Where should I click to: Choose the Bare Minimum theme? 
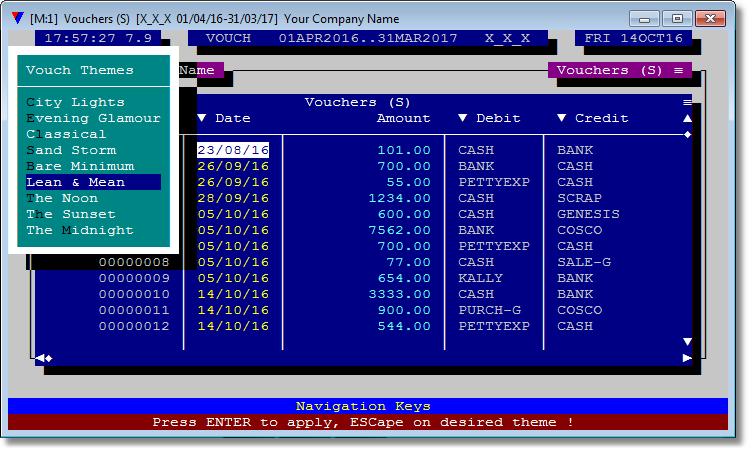point(94,166)
